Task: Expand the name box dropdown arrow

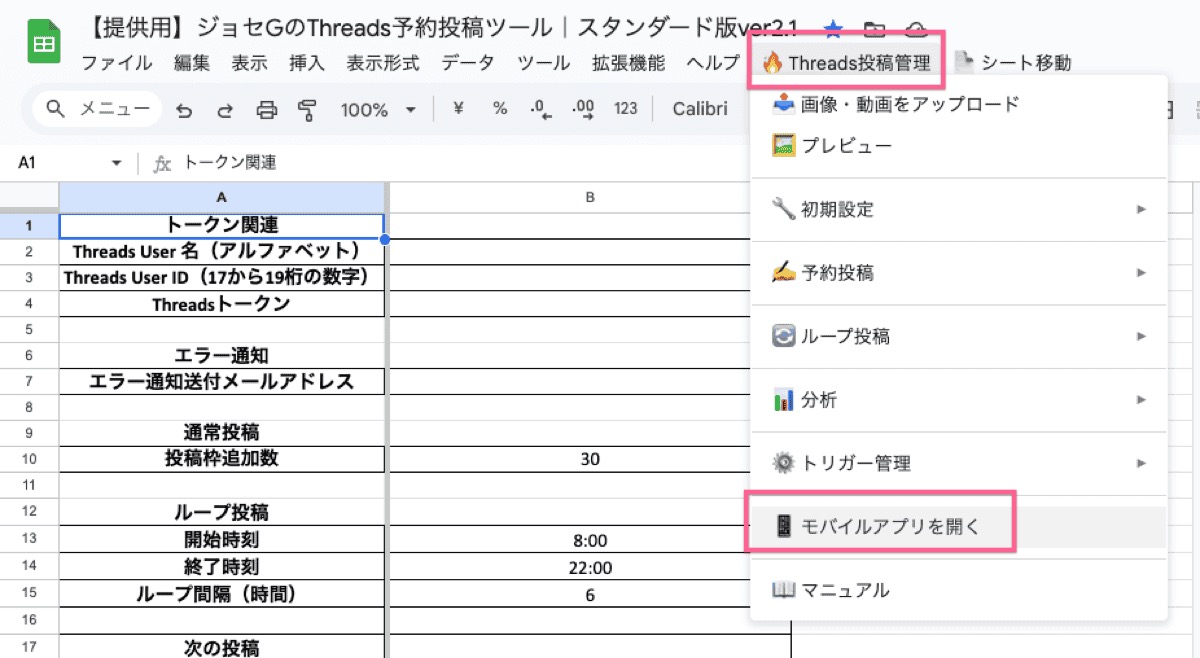Action: point(116,162)
